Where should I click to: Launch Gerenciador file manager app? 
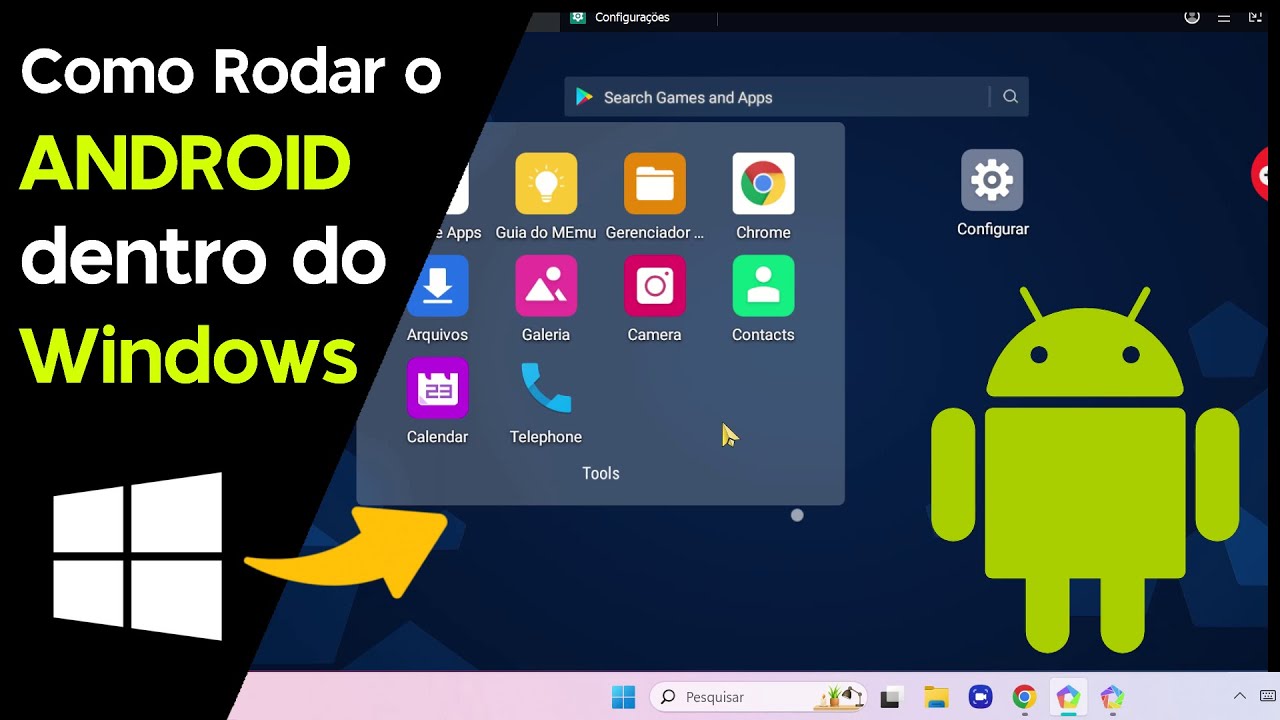coord(655,184)
